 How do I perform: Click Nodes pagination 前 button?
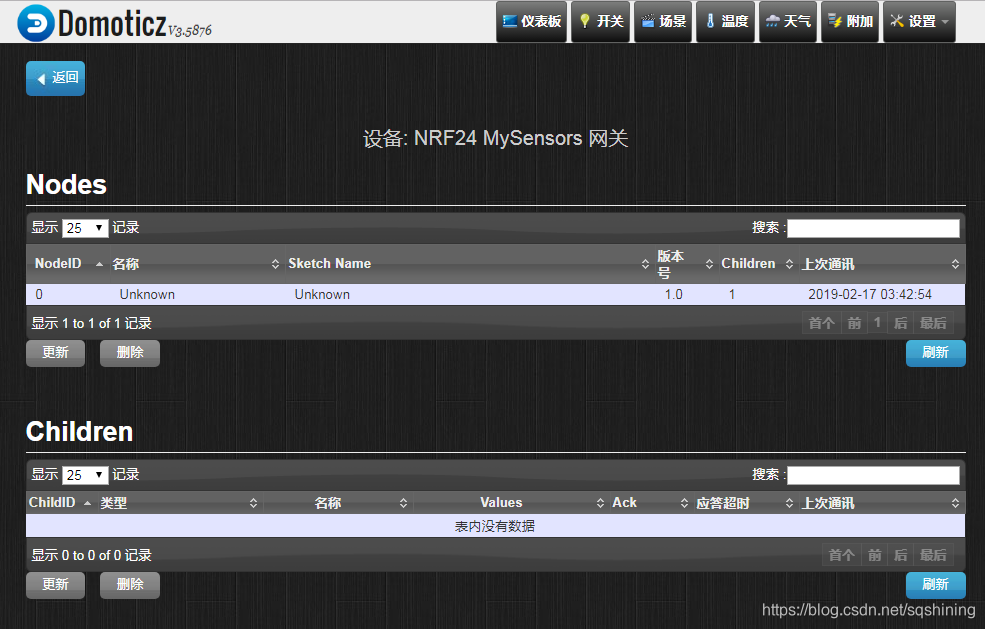[x=854, y=323]
